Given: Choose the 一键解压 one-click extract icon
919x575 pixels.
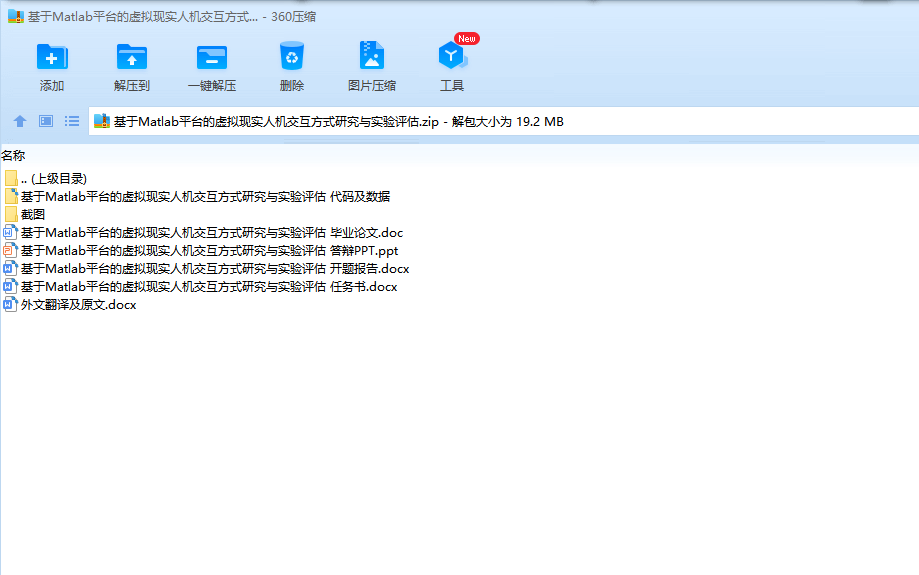Looking at the screenshot, I should pos(212,57).
